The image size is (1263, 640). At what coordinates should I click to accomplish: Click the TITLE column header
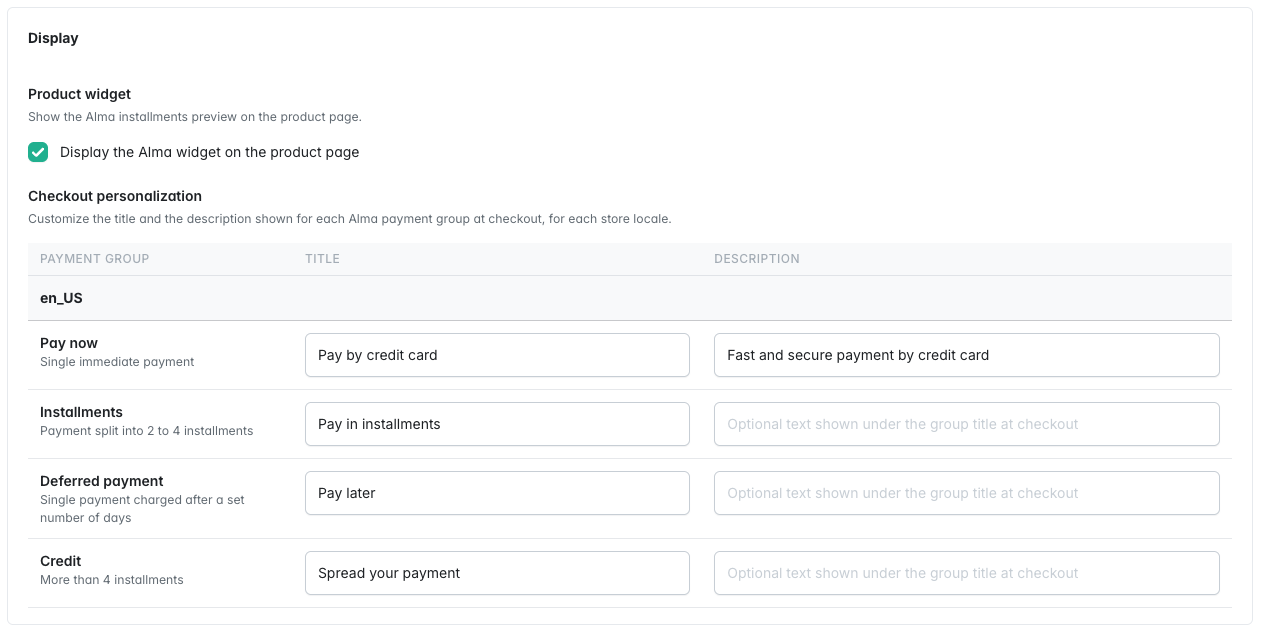[322, 259]
